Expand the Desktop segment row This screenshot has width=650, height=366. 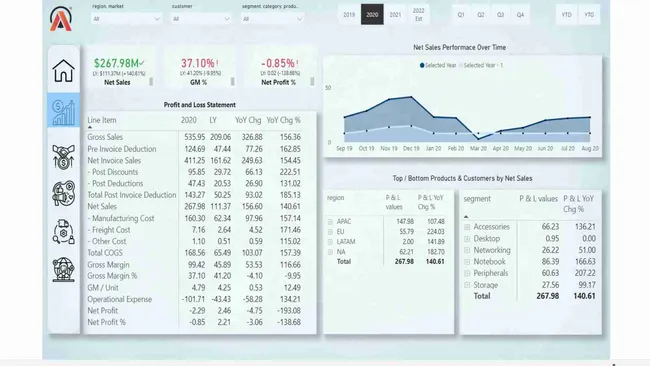tap(467, 239)
